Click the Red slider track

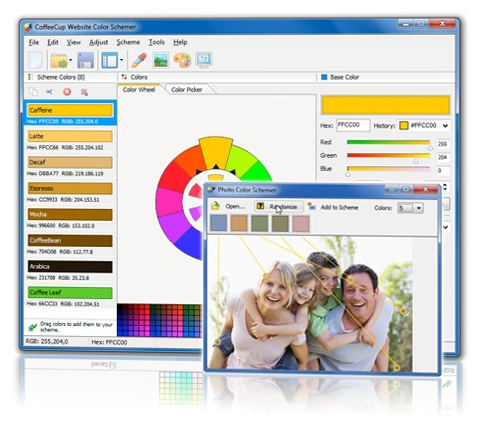click(x=389, y=143)
